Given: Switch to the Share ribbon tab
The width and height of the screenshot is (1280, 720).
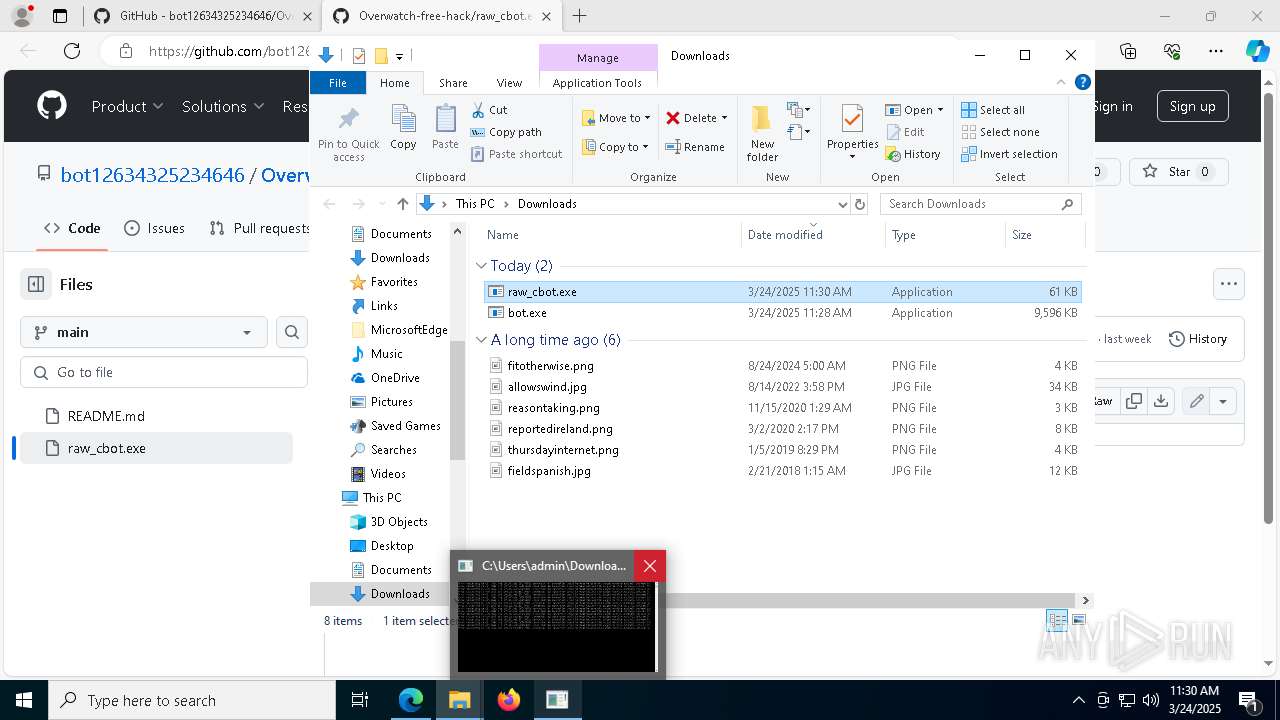Looking at the screenshot, I should 453,83.
